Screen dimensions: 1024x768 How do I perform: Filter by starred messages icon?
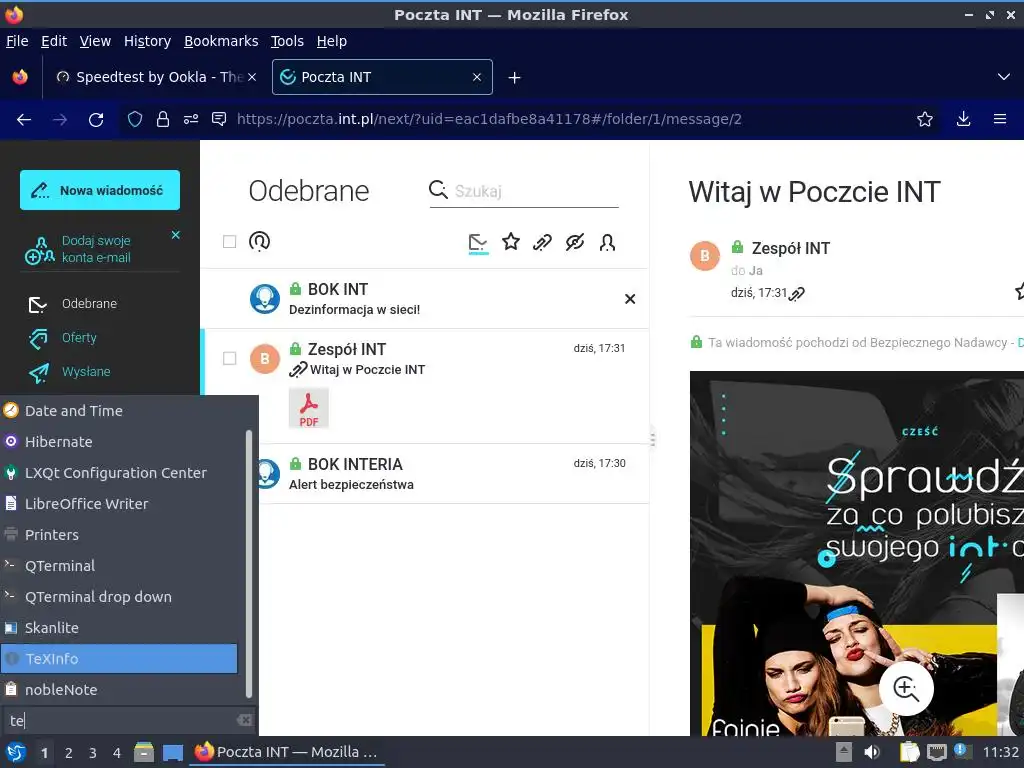[x=511, y=242]
